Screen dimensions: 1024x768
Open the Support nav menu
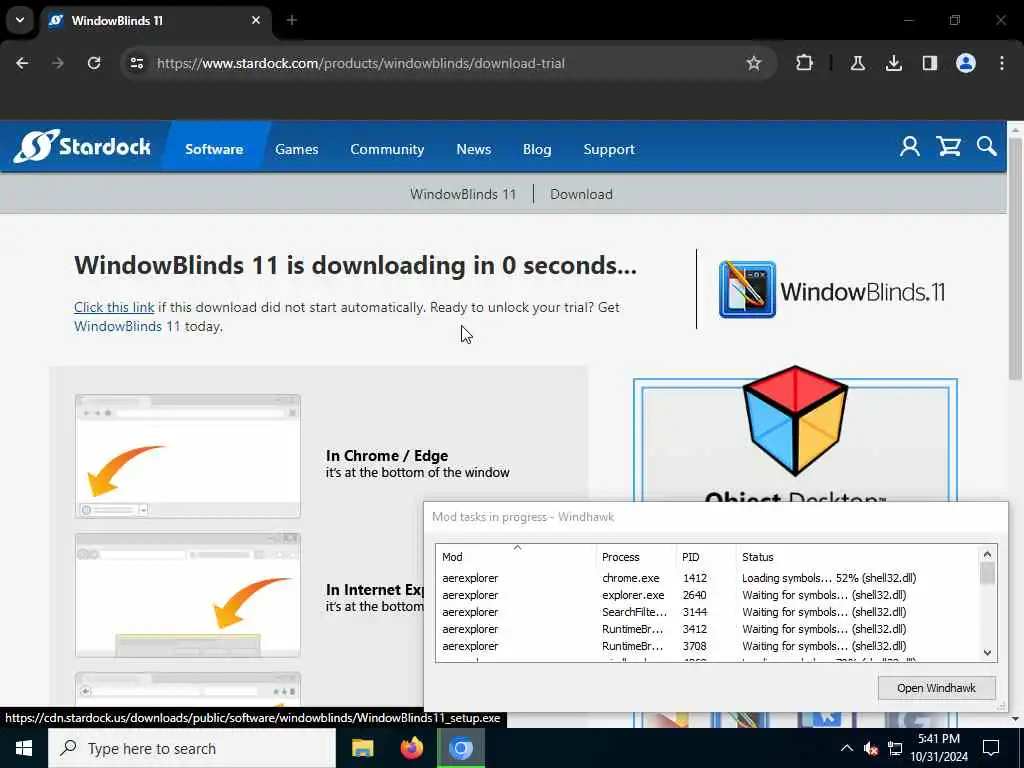(x=609, y=149)
